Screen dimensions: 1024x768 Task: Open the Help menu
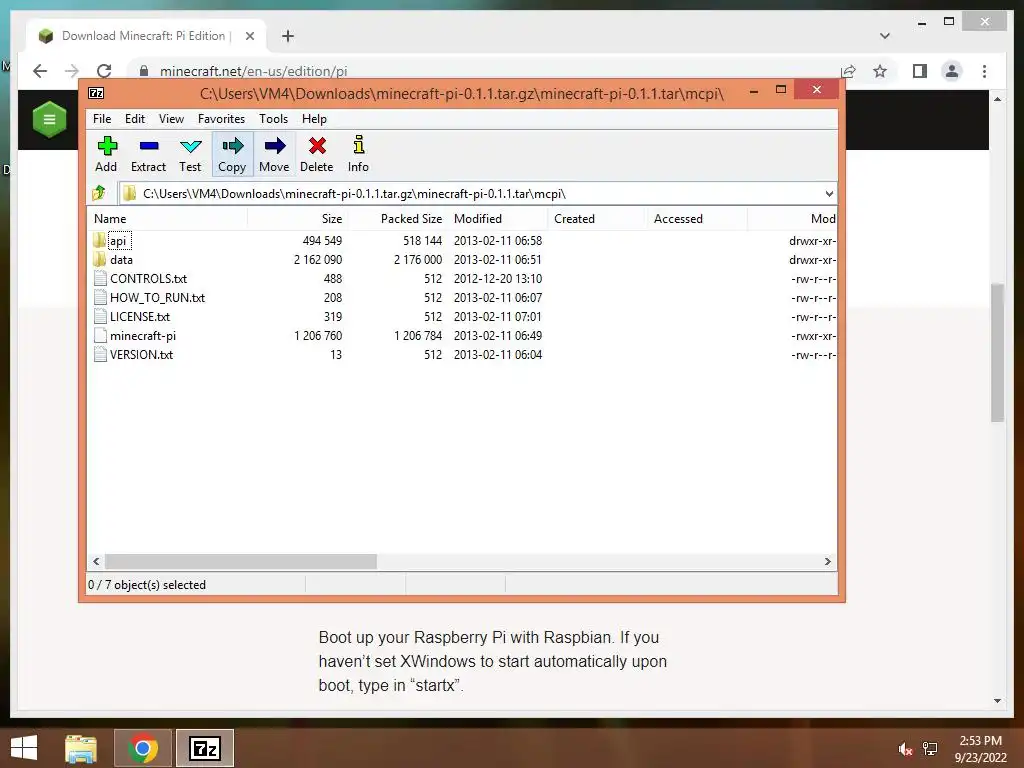coord(314,119)
